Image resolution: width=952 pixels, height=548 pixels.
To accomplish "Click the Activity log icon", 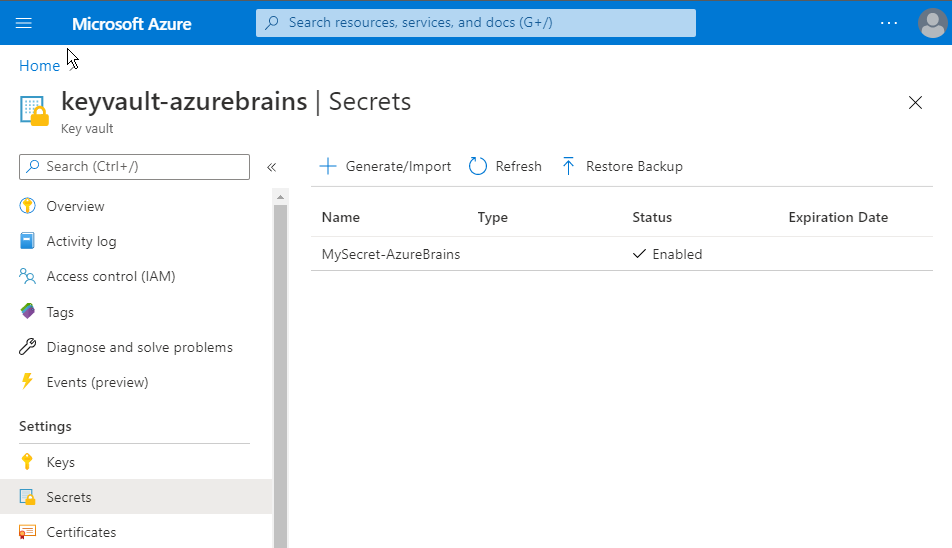I will click(27, 241).
